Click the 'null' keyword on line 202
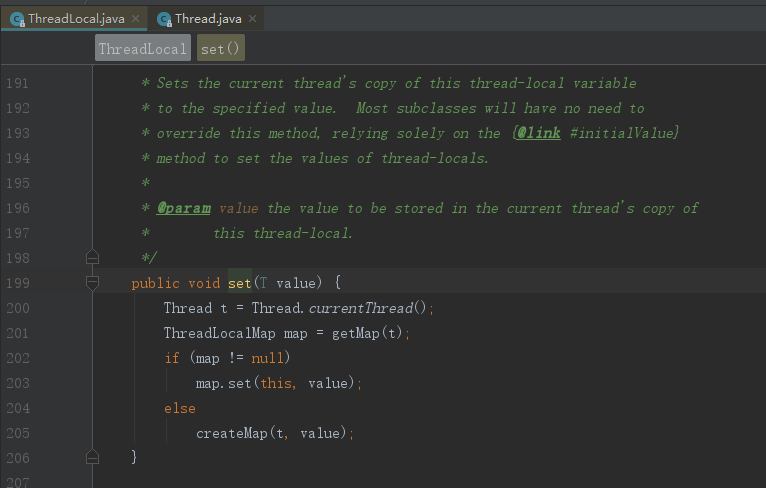 (x=267, y=358)
